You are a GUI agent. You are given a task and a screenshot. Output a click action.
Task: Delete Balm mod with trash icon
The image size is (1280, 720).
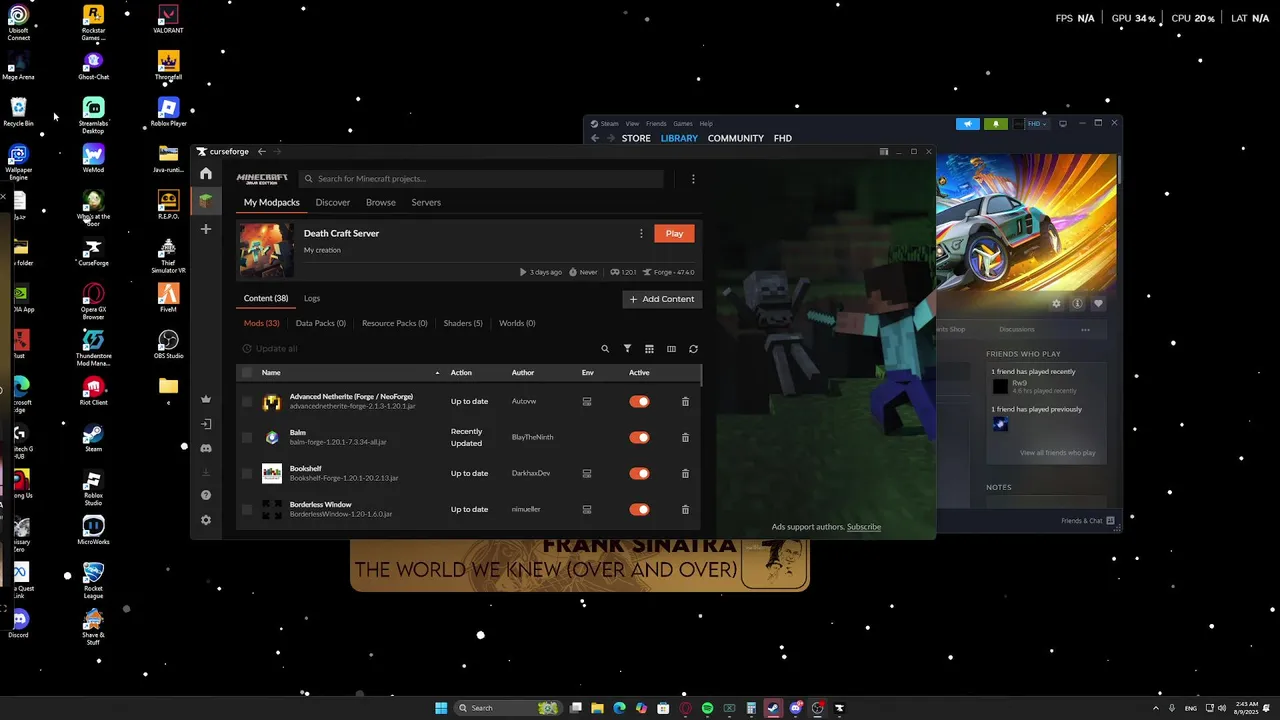click(x=685, y=438)
